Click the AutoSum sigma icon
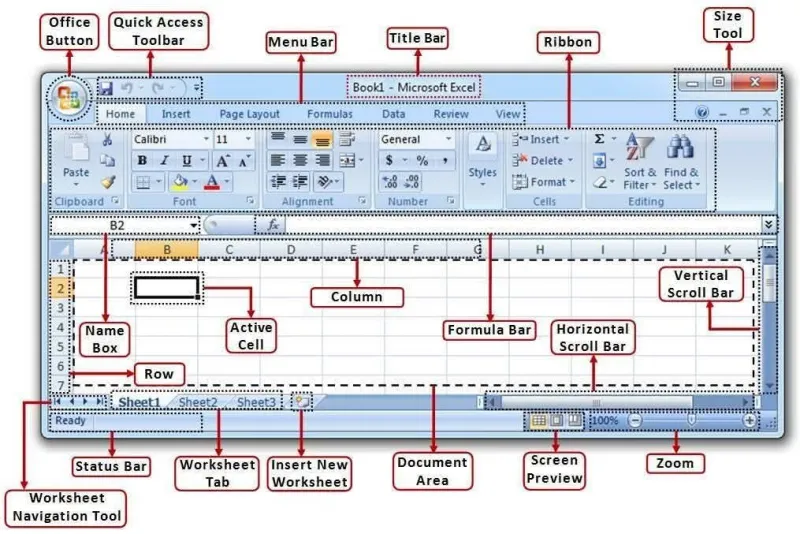Screen dimensions: 800x534 coord(599,139)
